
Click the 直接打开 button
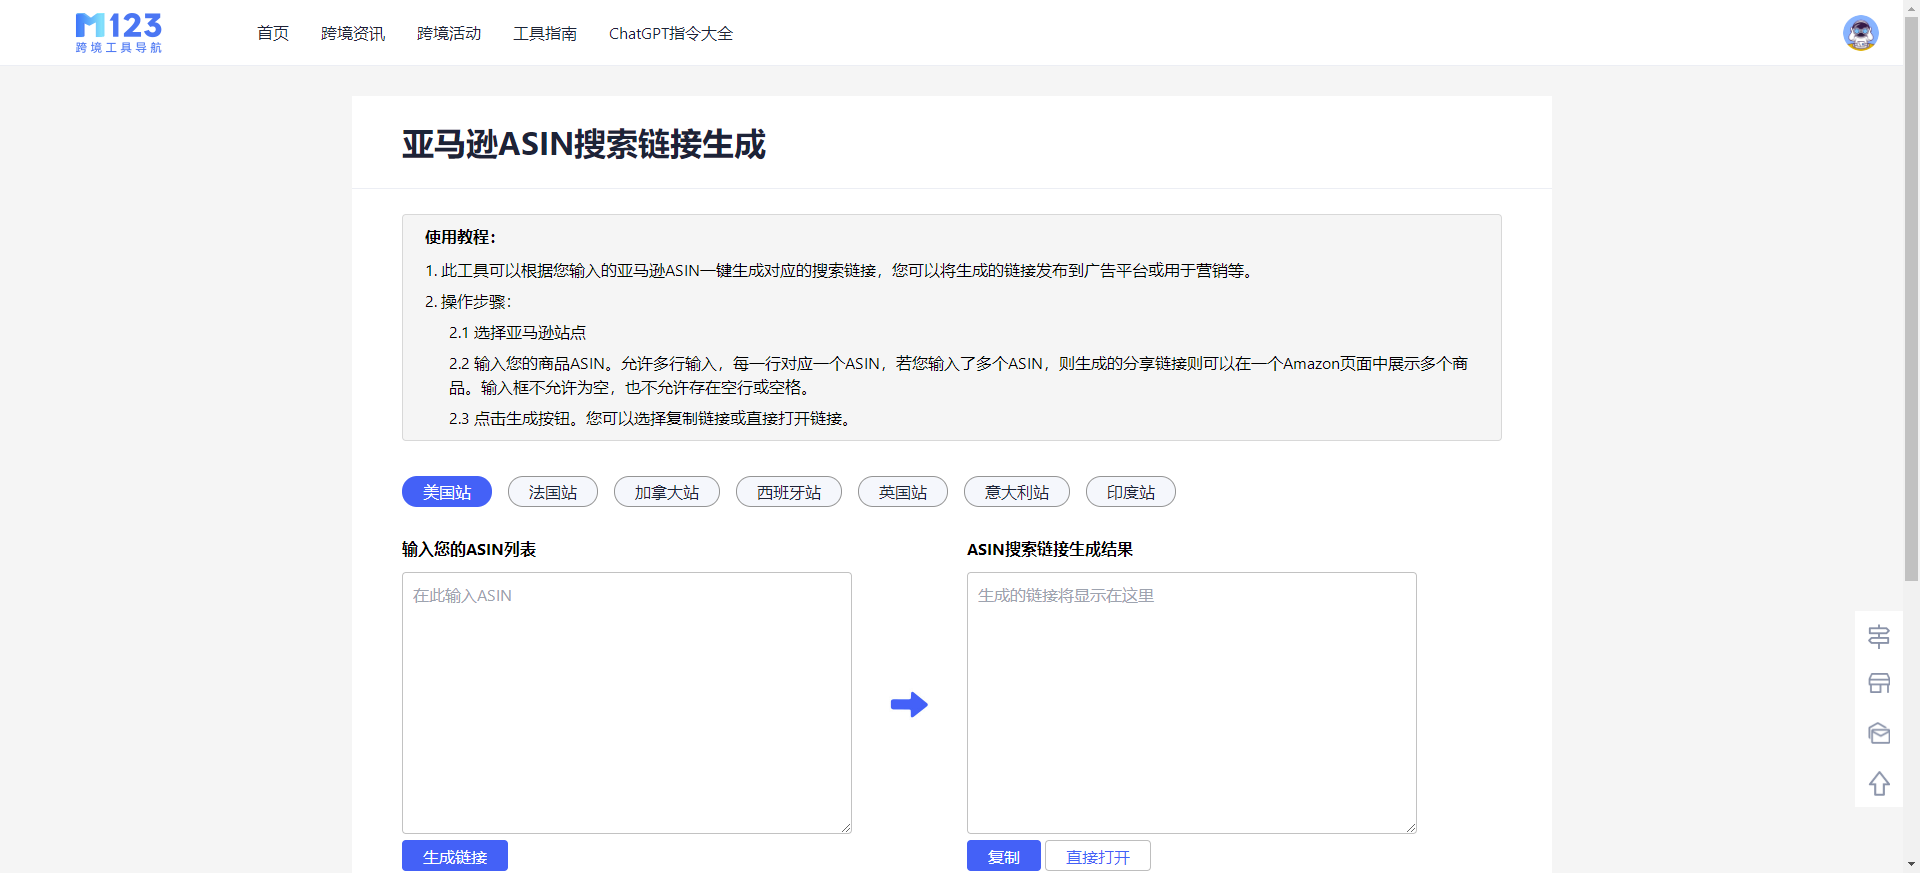[x=1098, y=856]
